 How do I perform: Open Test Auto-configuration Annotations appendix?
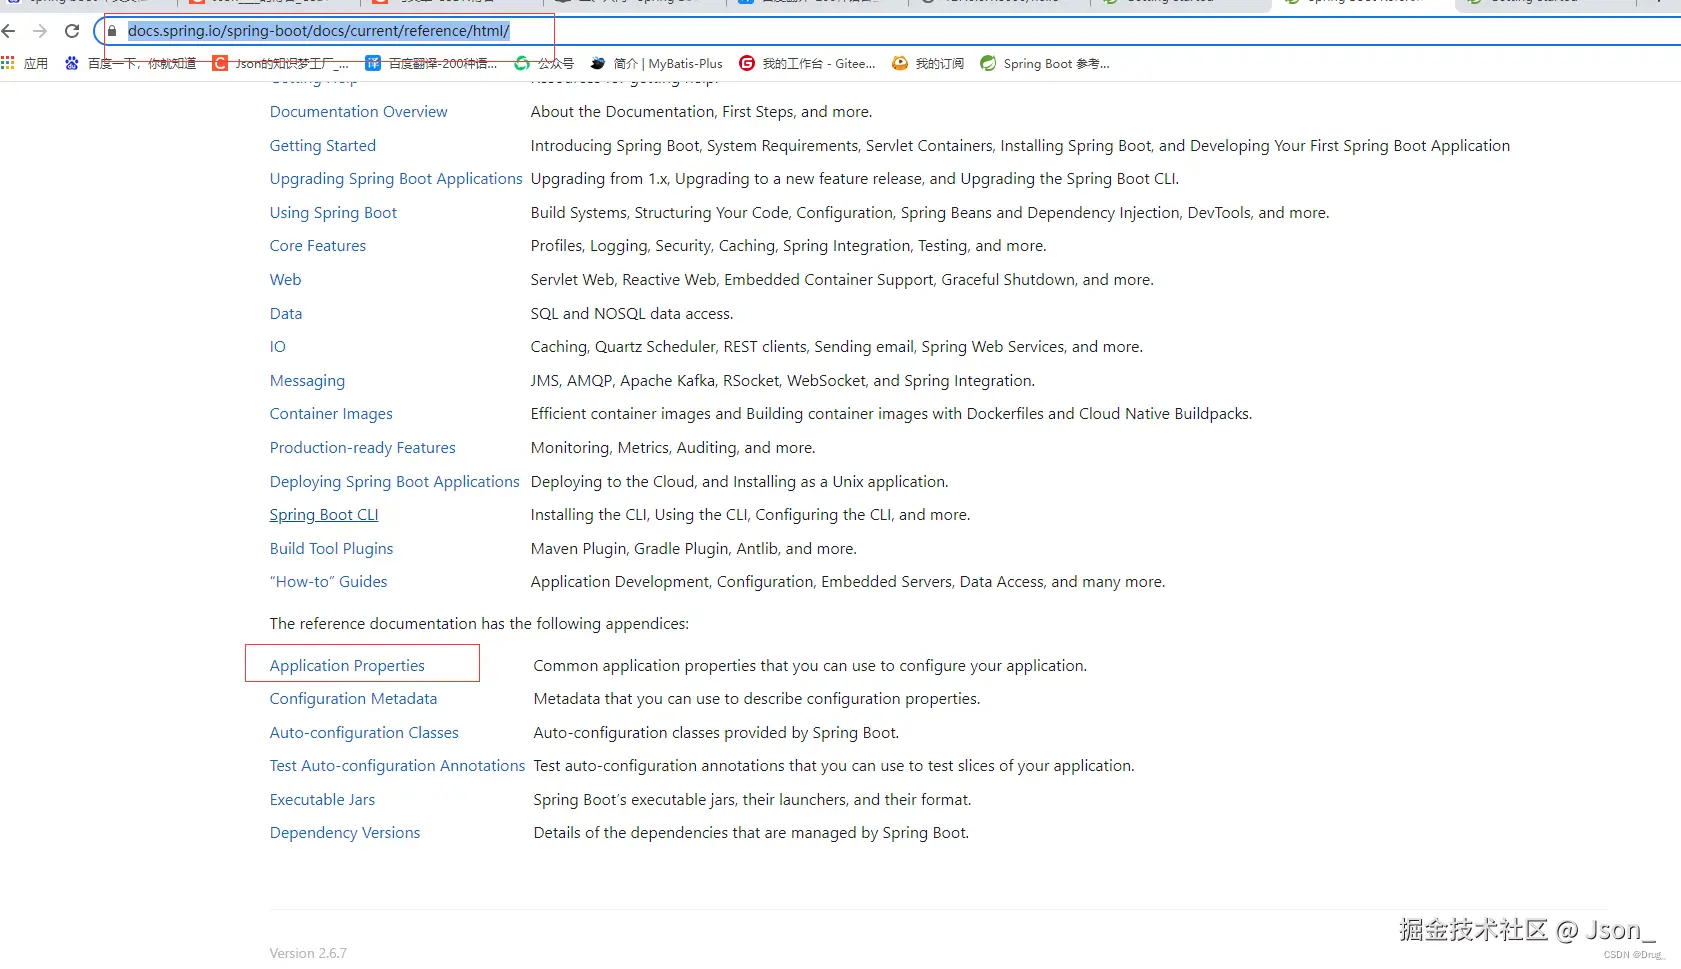point(397,766)
